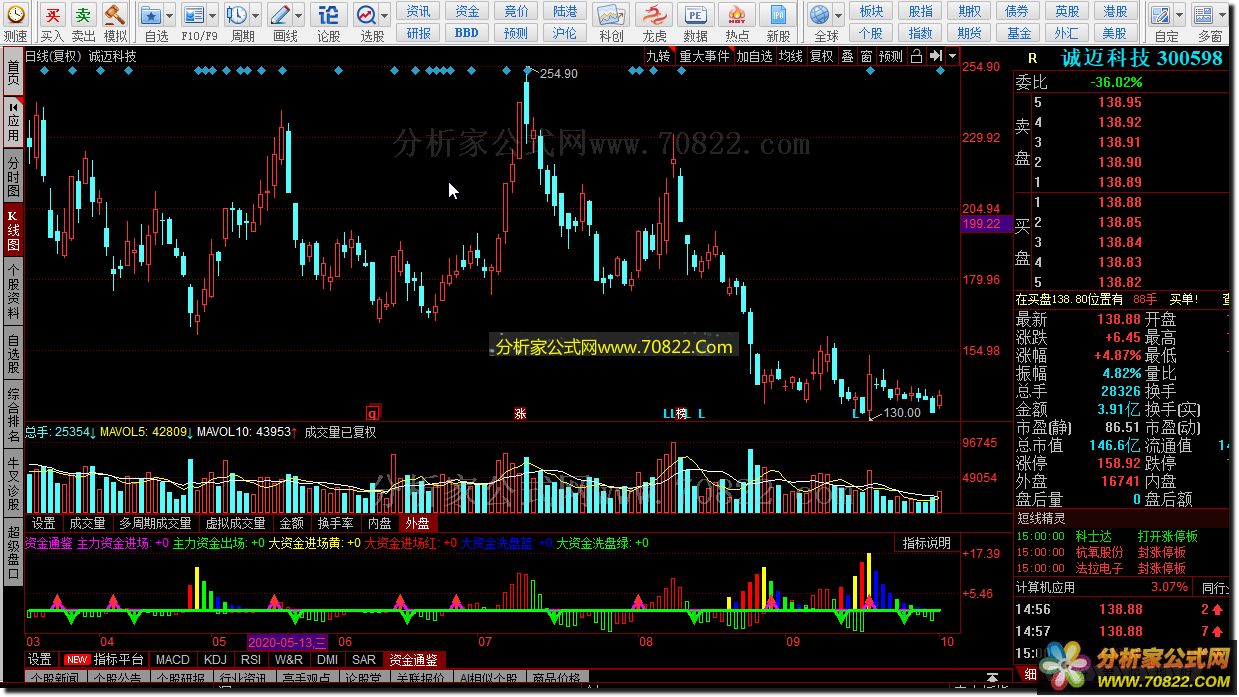Toggle 复权 adjustment in chart toolbar
The image size is (1239, 697).
click(821, 56)
